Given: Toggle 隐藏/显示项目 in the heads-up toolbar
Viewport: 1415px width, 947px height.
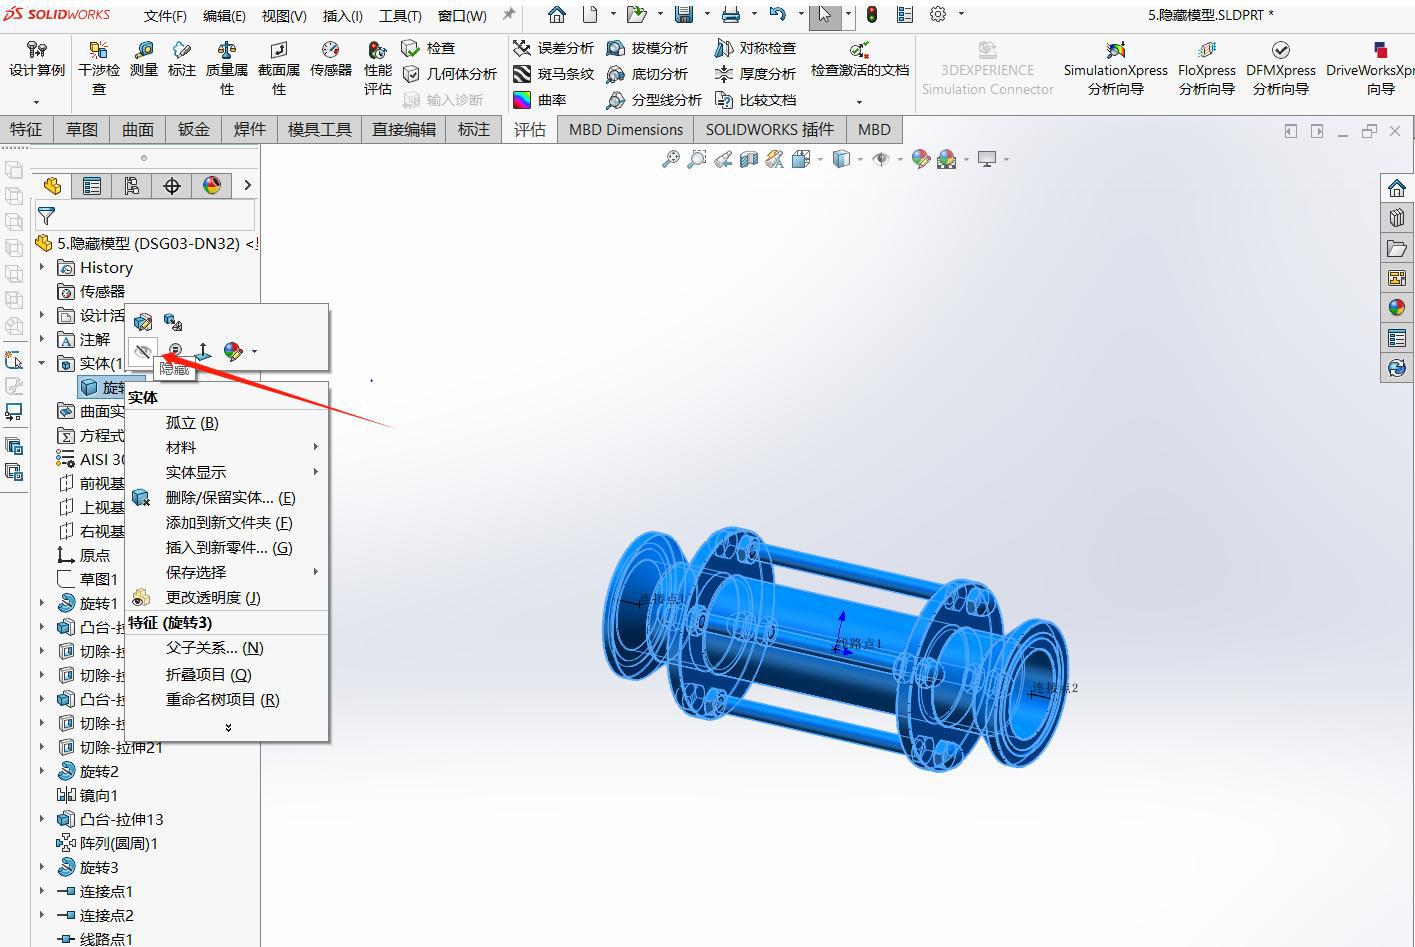Looking at the screenshot, I should tap(880, 158).
